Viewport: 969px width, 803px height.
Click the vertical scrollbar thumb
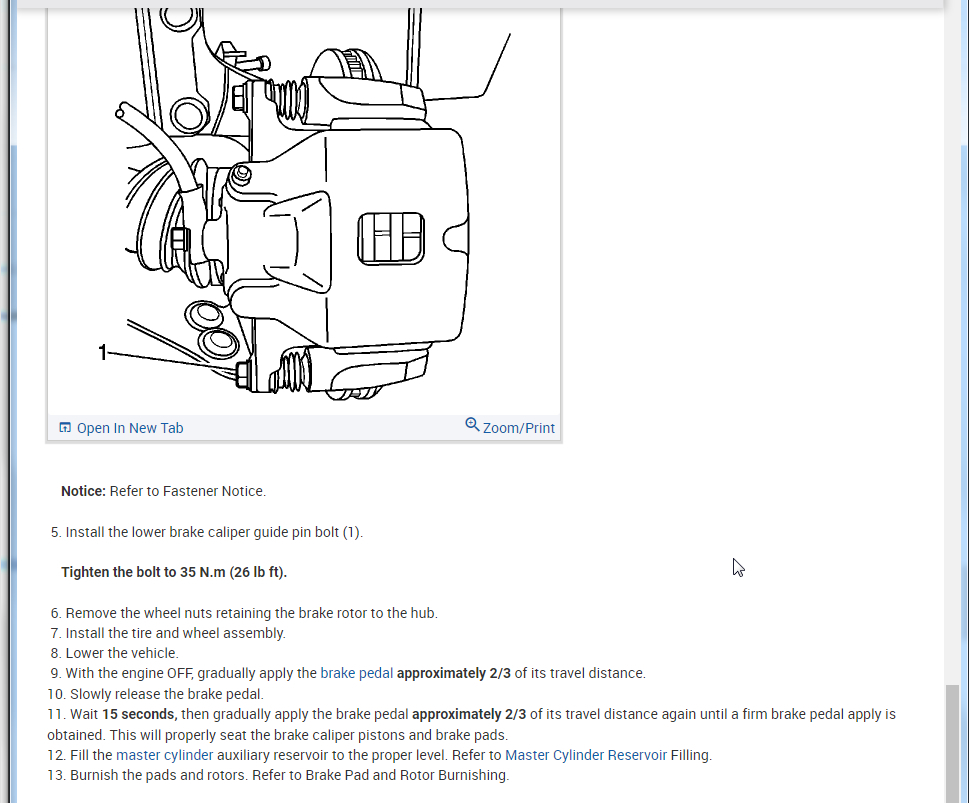point(952,744)
